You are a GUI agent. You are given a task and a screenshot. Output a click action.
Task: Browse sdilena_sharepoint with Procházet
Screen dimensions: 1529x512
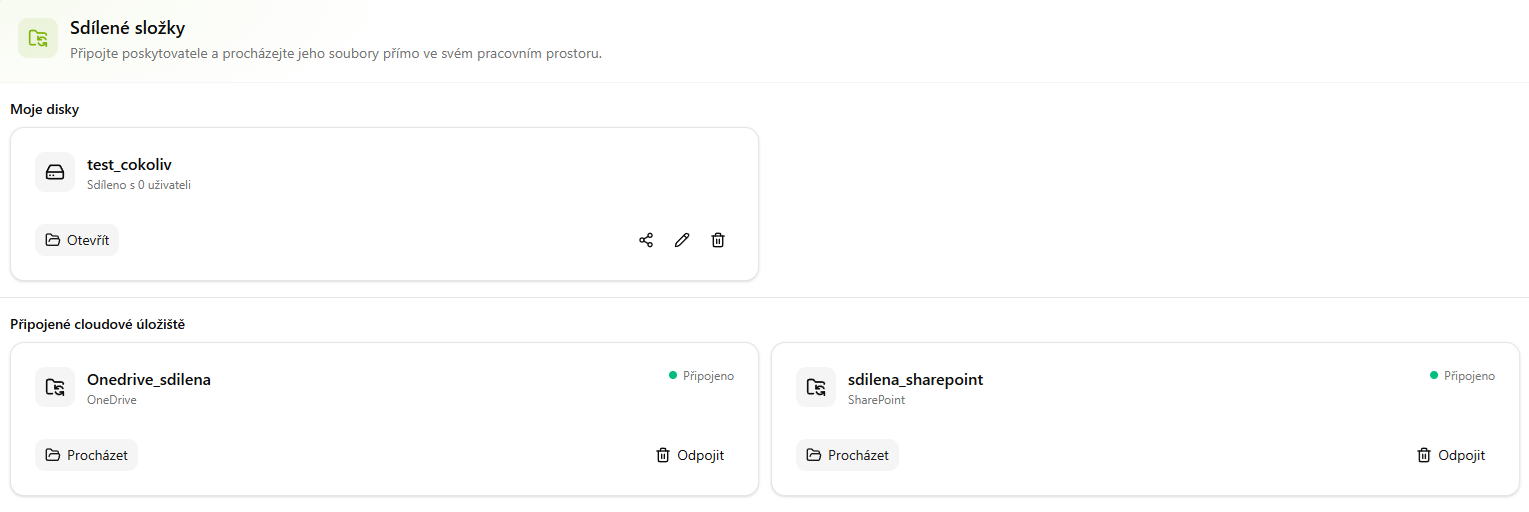click(847, 455)
